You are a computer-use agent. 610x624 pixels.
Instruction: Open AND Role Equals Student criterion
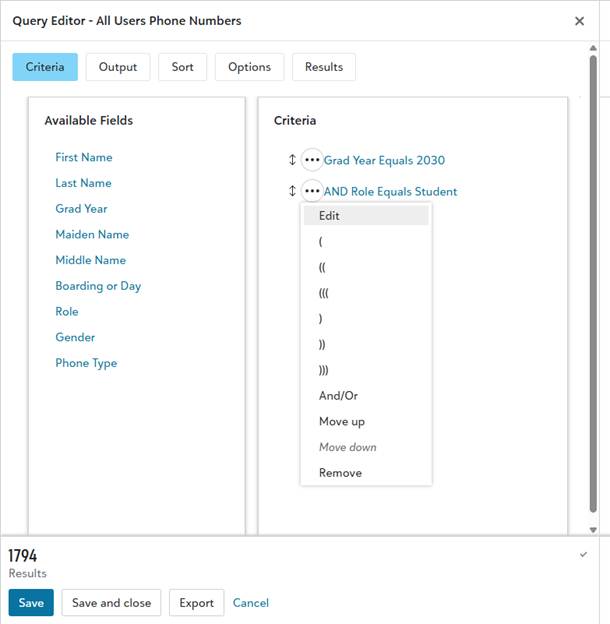pyautogui.click(x=390, y=191)
